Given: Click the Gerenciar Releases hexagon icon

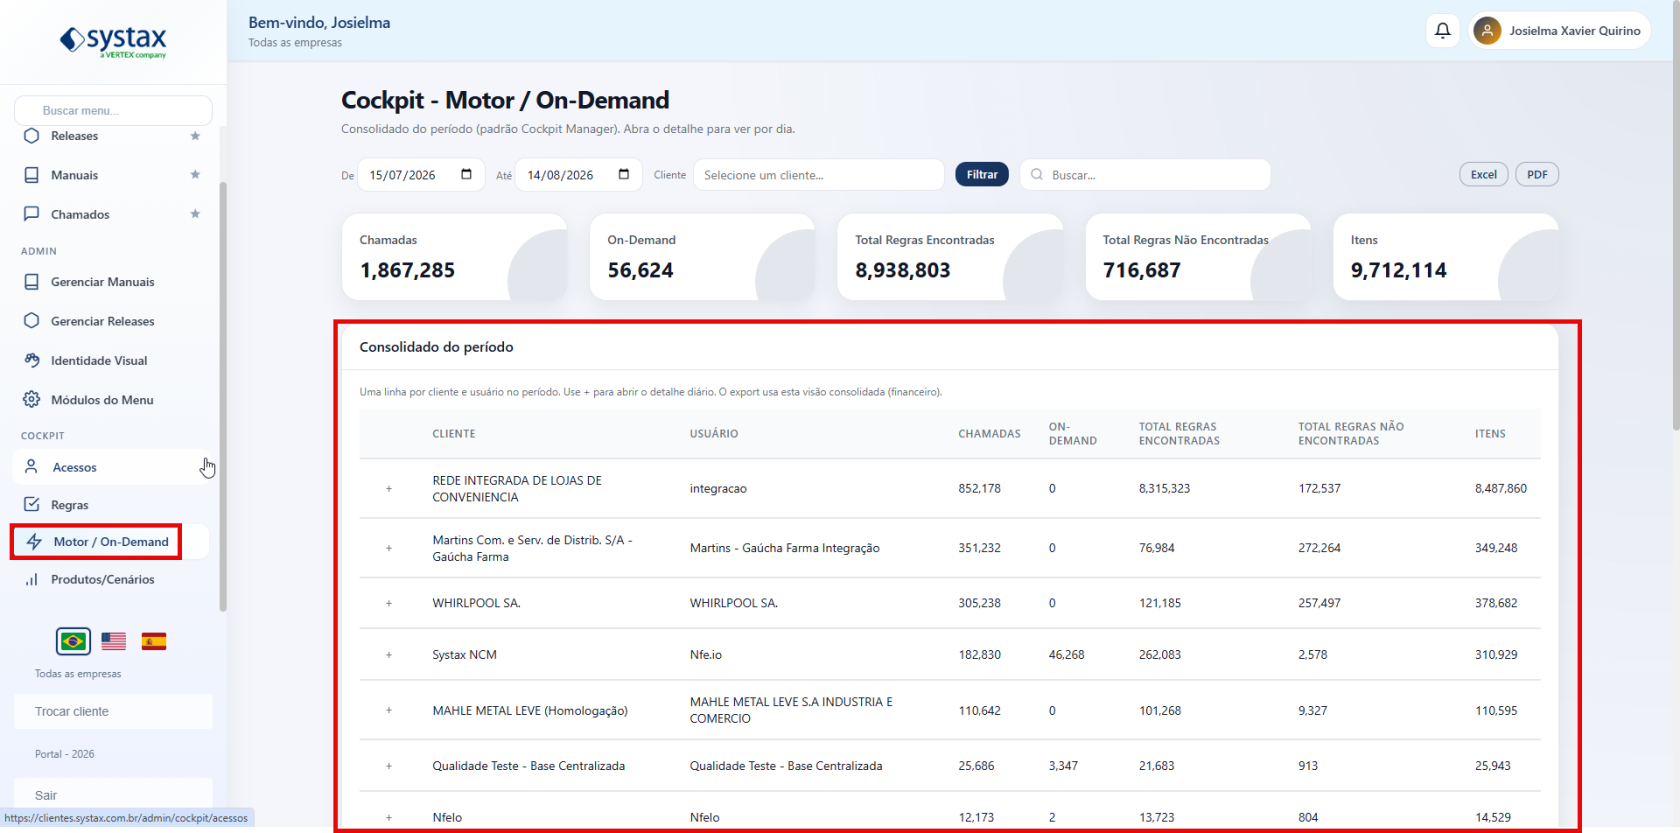Looking at the screenshot, I should tap(31, 321).
